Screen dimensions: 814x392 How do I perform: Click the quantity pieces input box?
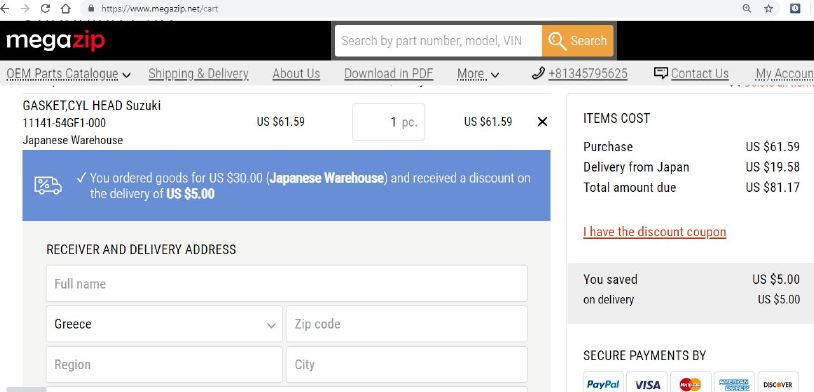388,122
